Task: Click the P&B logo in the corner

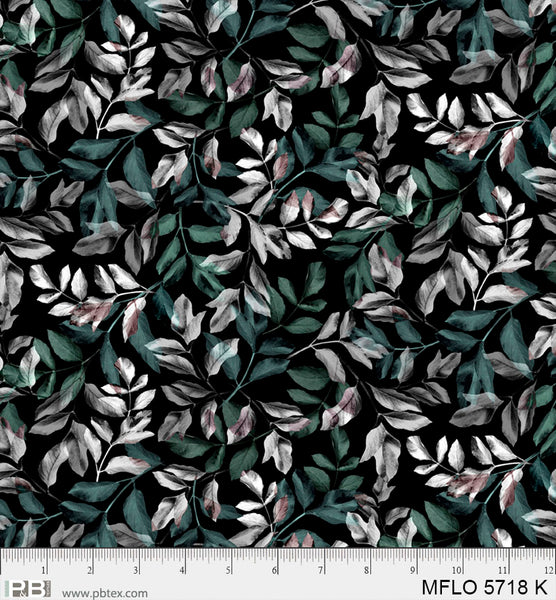Action: (28, 589)
